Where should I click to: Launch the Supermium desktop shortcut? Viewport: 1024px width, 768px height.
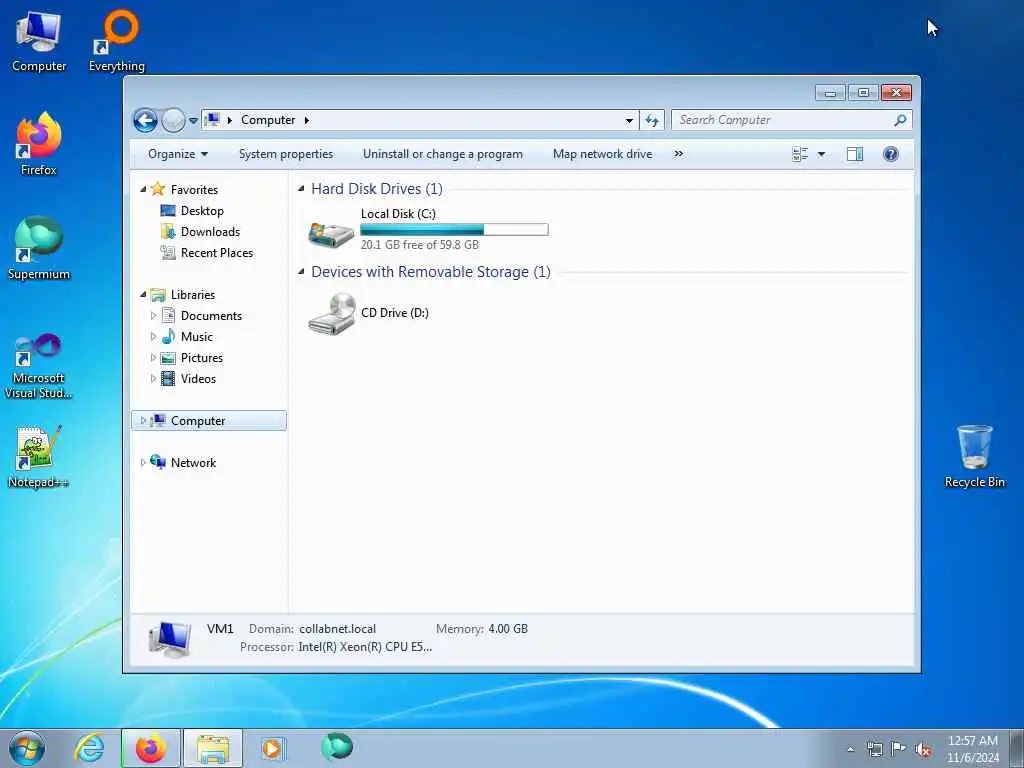click(39, 248)
